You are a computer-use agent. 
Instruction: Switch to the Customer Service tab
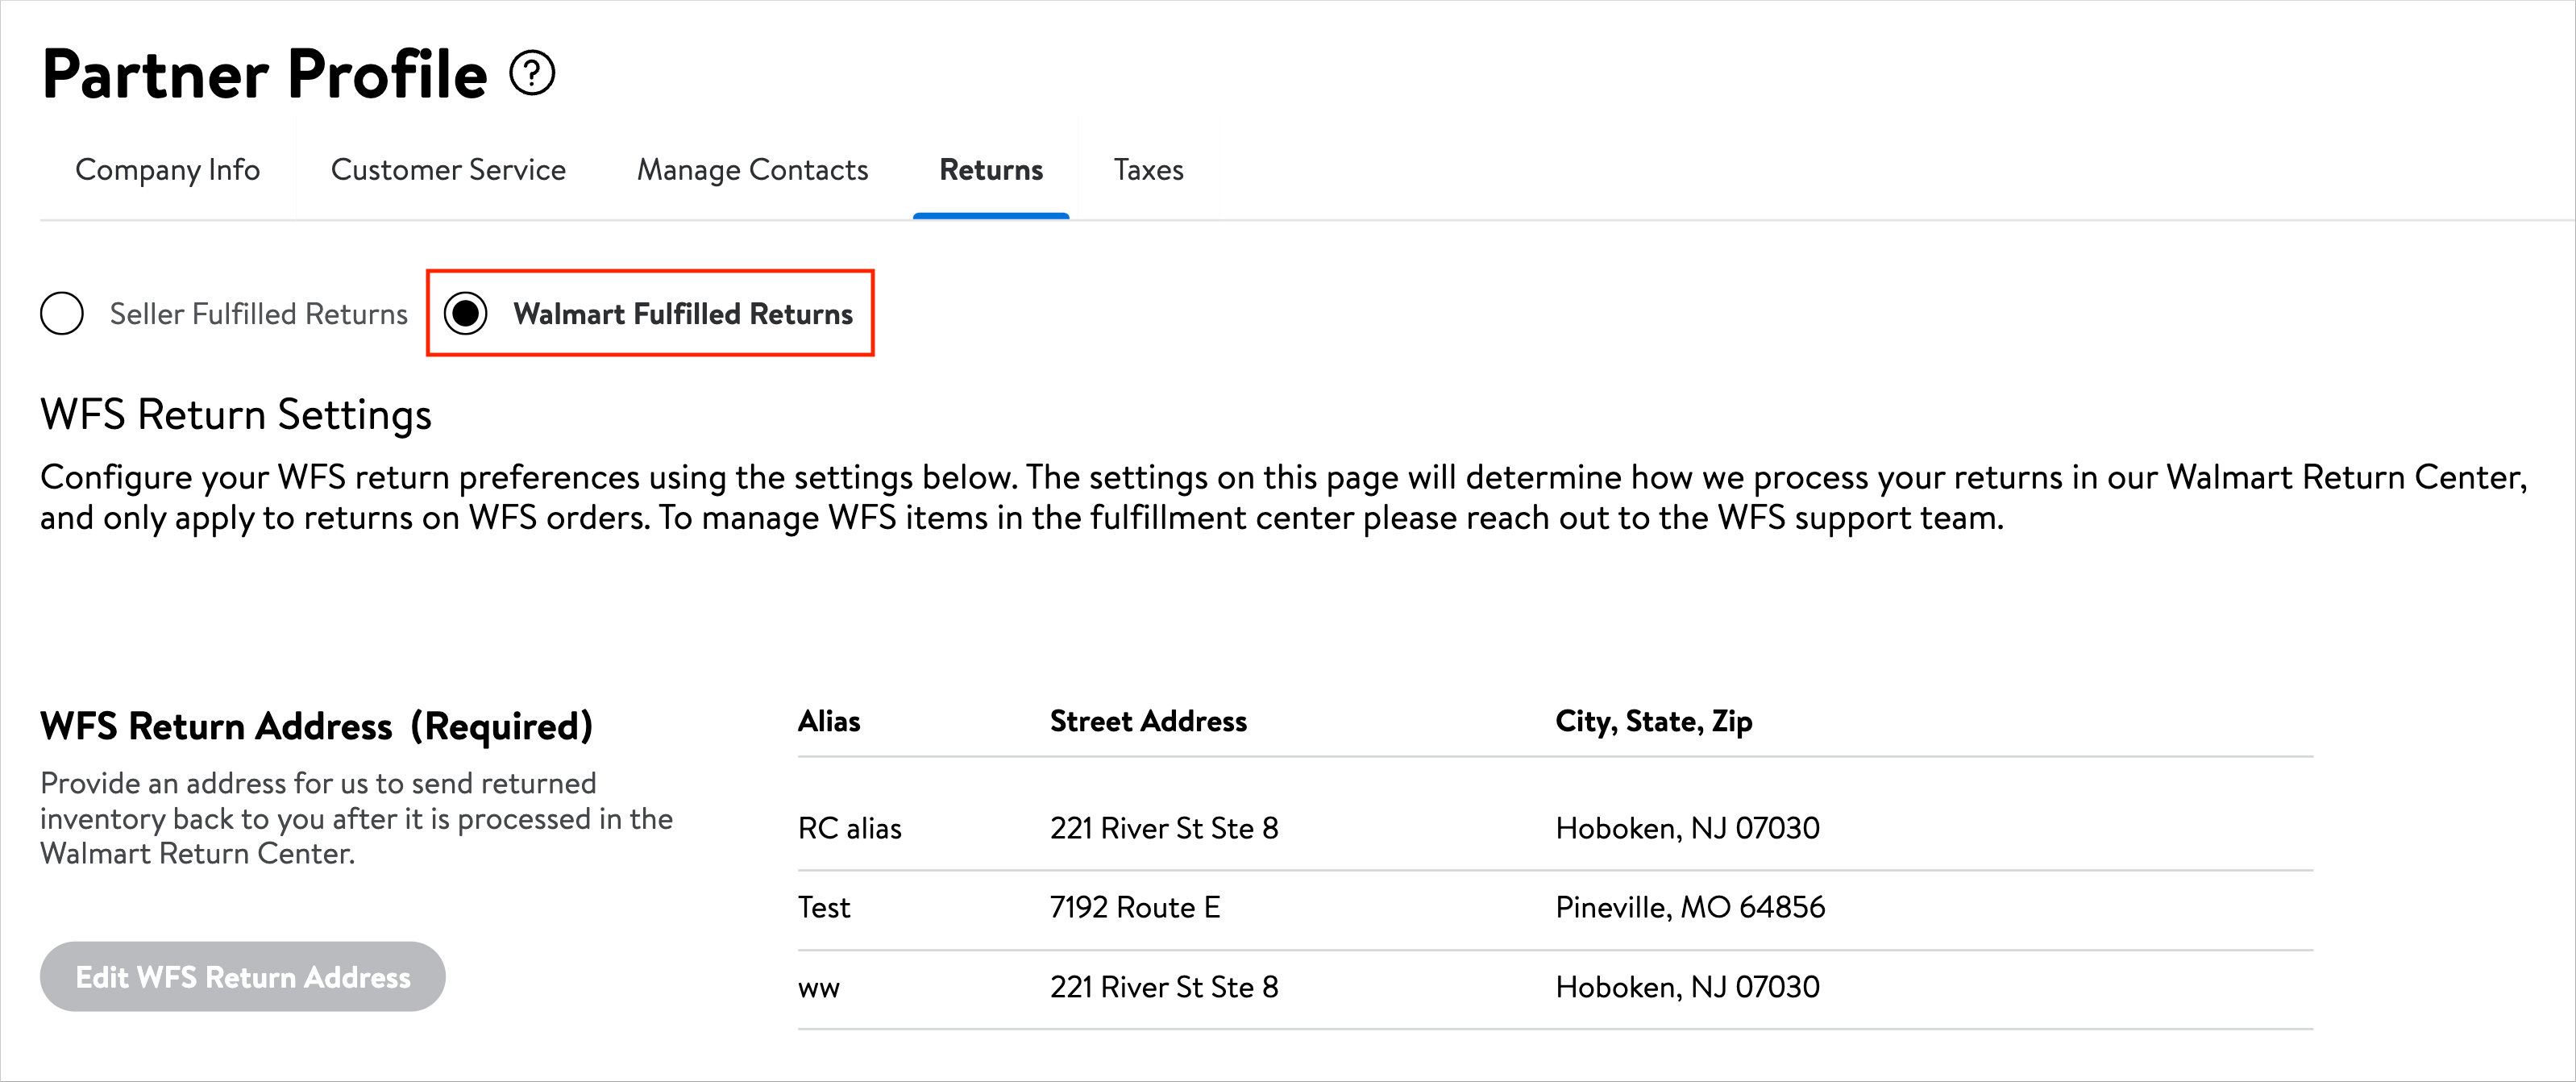point(448,170)
